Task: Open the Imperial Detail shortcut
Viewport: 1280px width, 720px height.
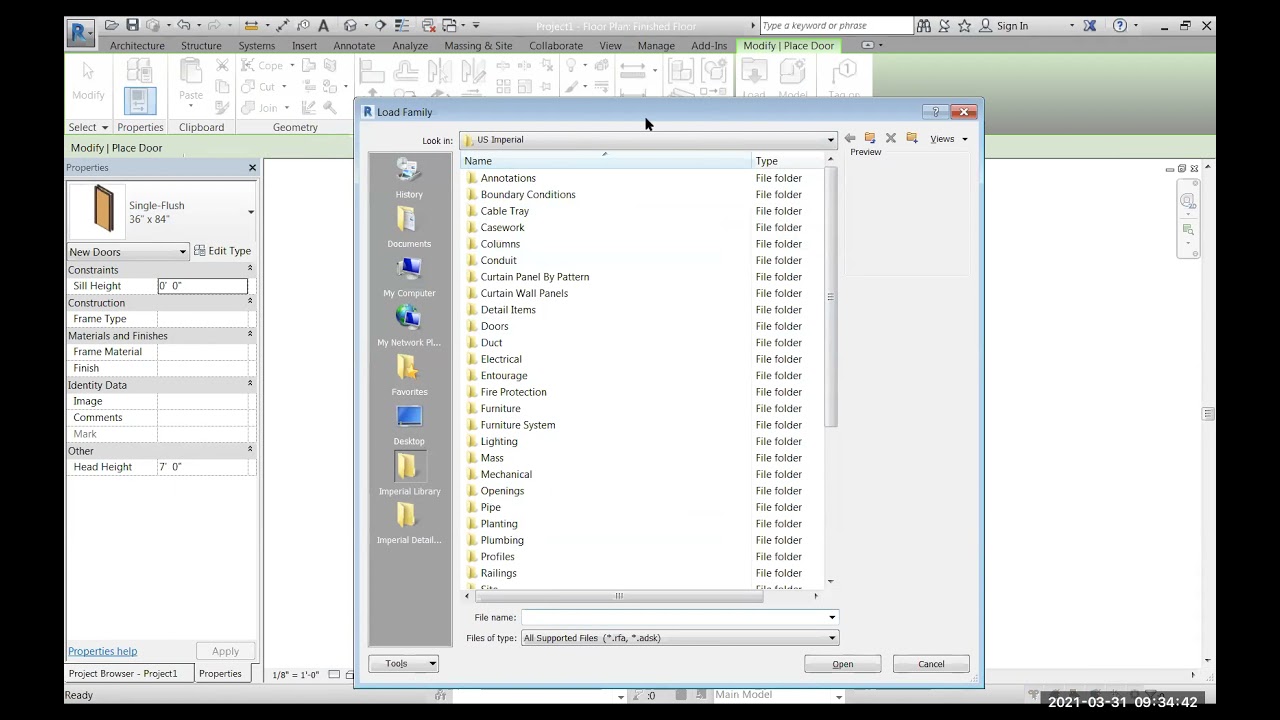Action: 409,523
